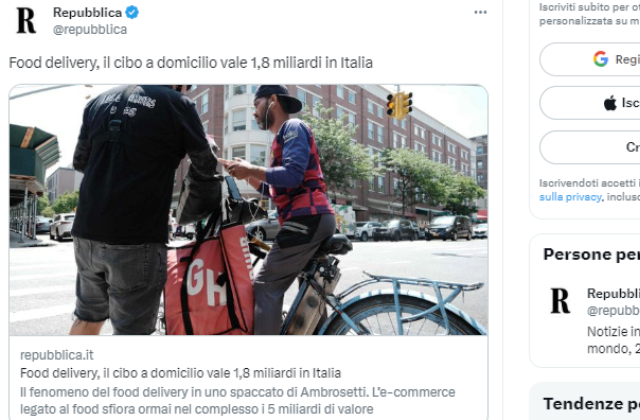
Task: Sign up with the Apple button
Action: tap(590, 103)
